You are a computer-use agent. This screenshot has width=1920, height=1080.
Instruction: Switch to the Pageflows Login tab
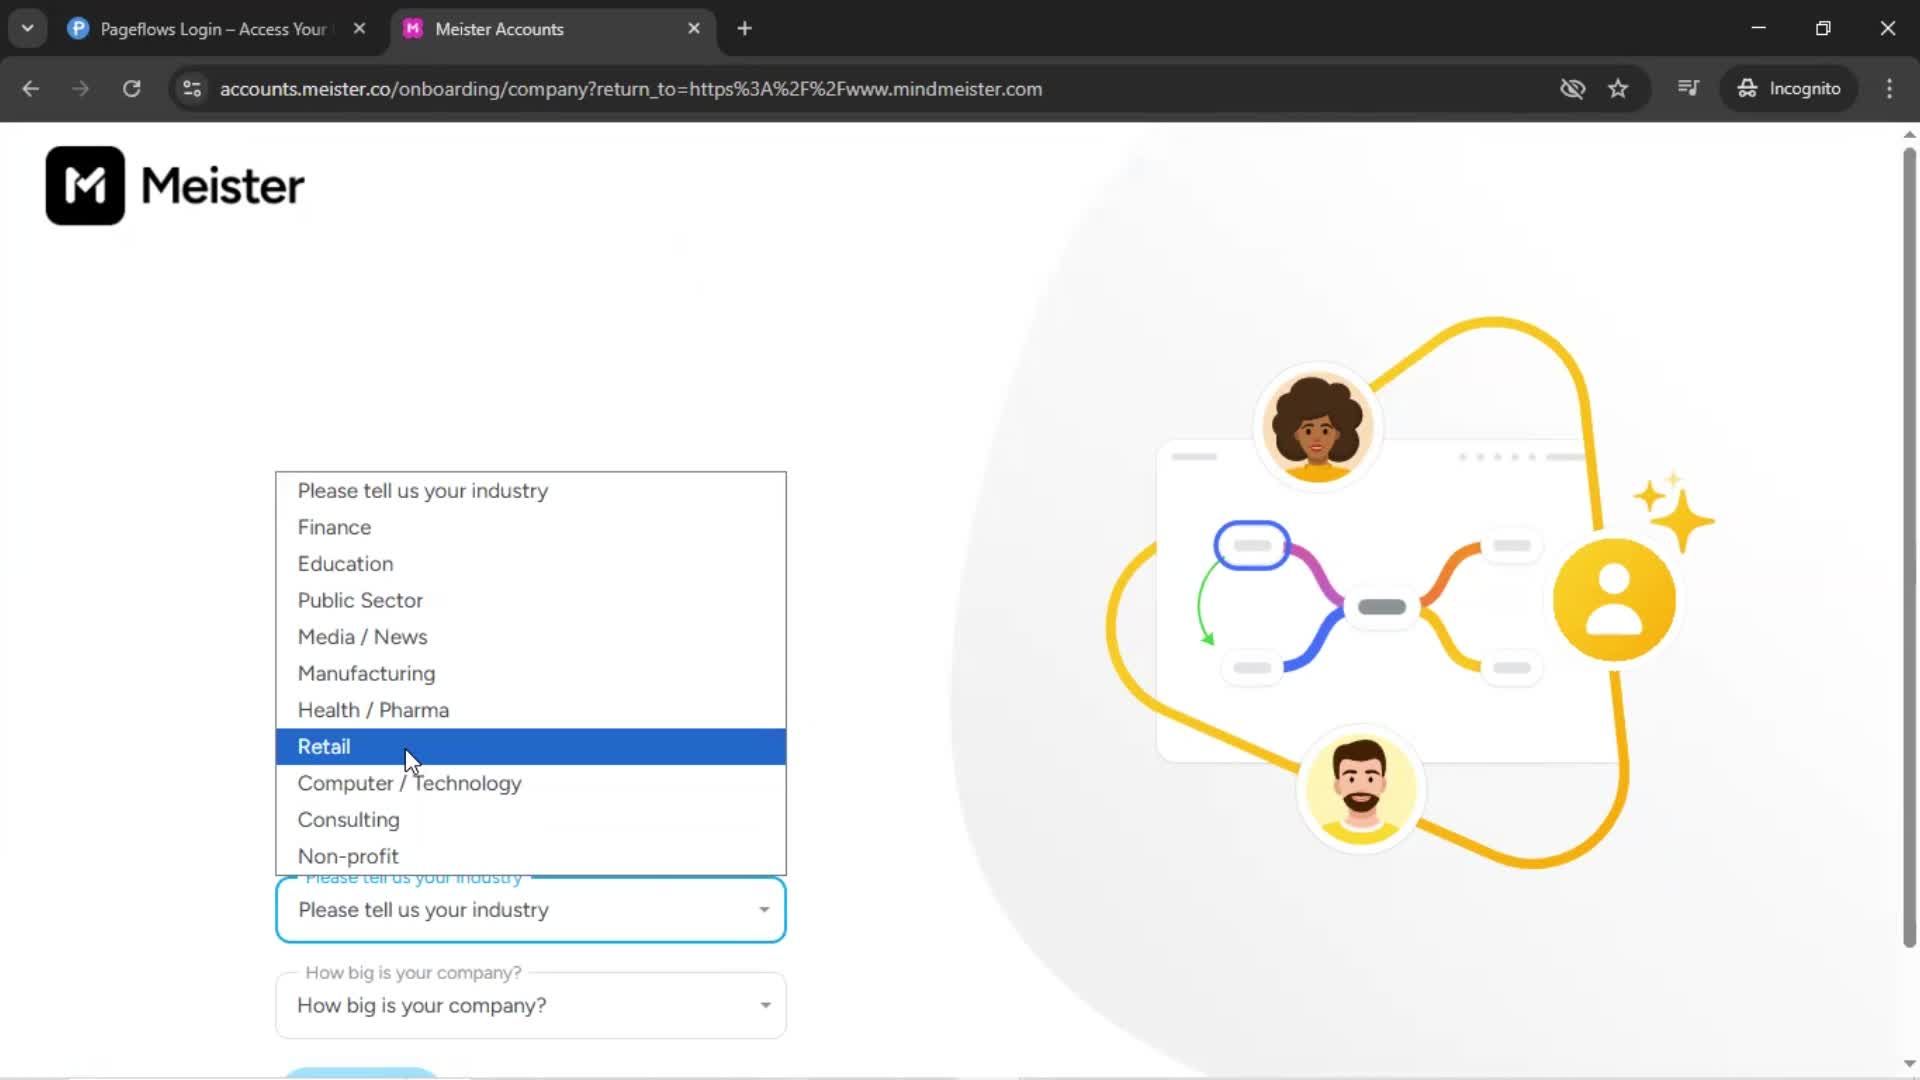click(x=214, y=29)
